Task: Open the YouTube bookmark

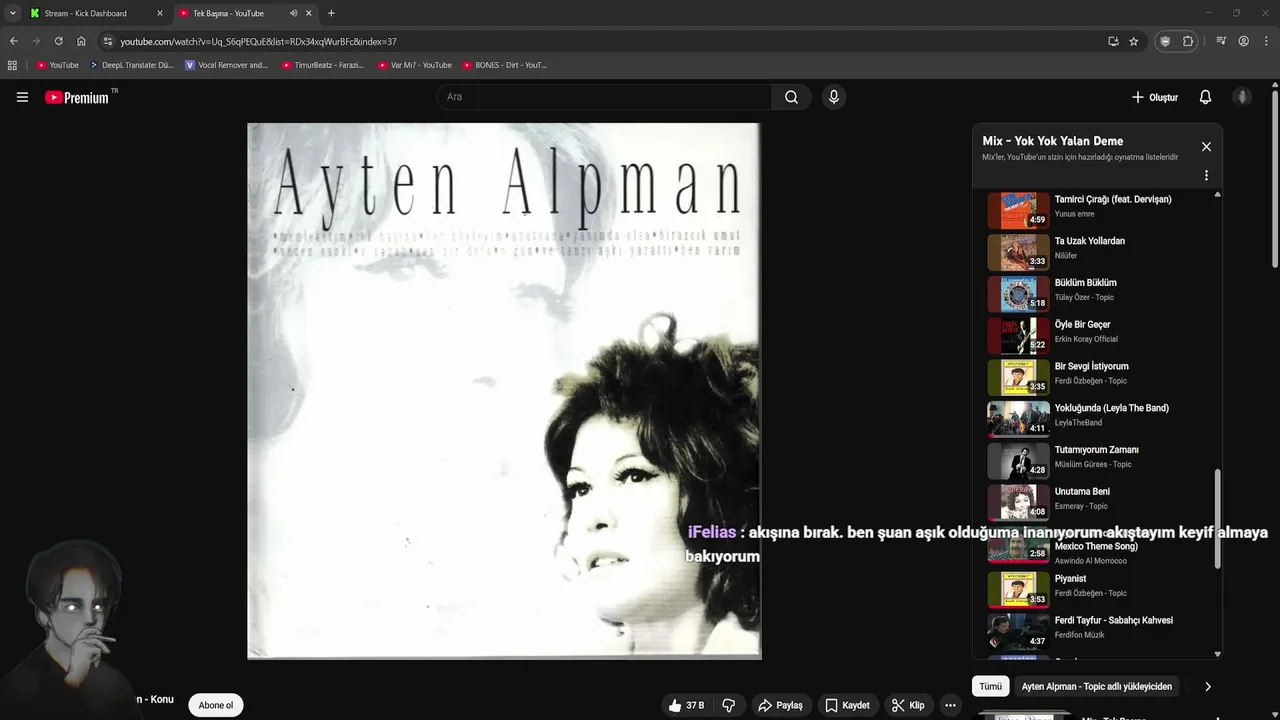Action: click(58, 65)
